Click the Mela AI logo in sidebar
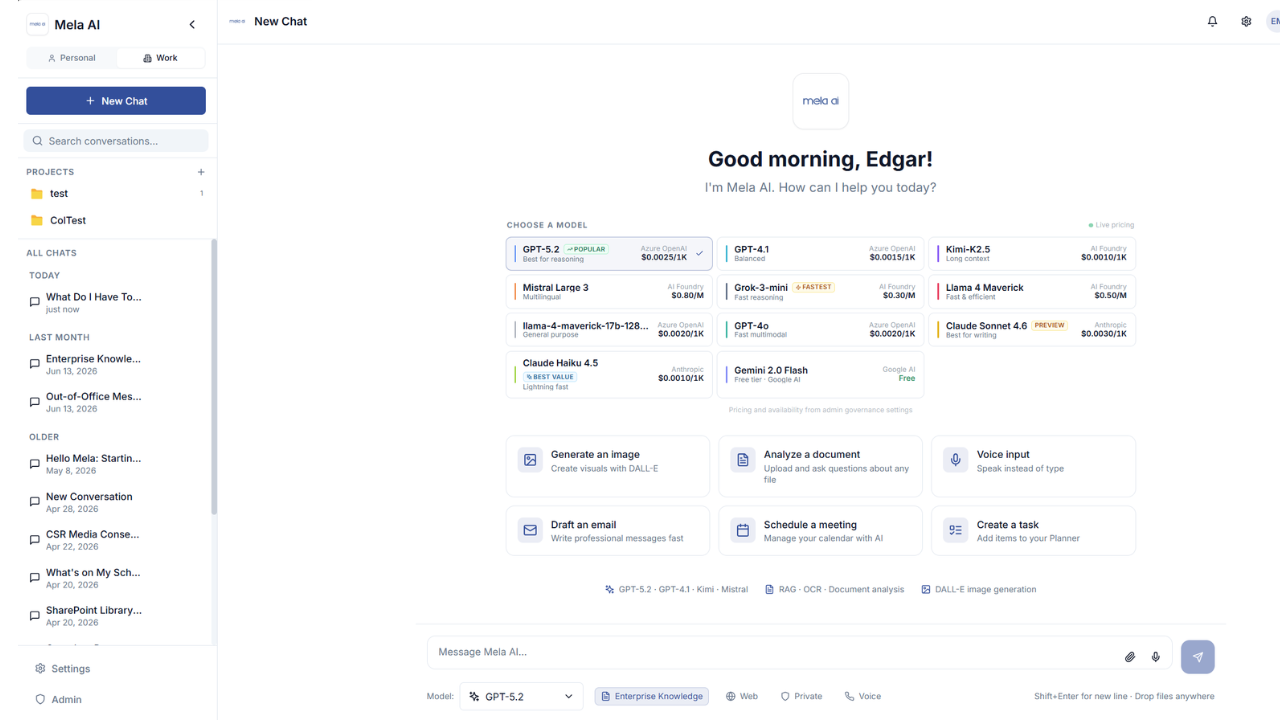Viewport: 1280px width, 720px height. (37, 25)
